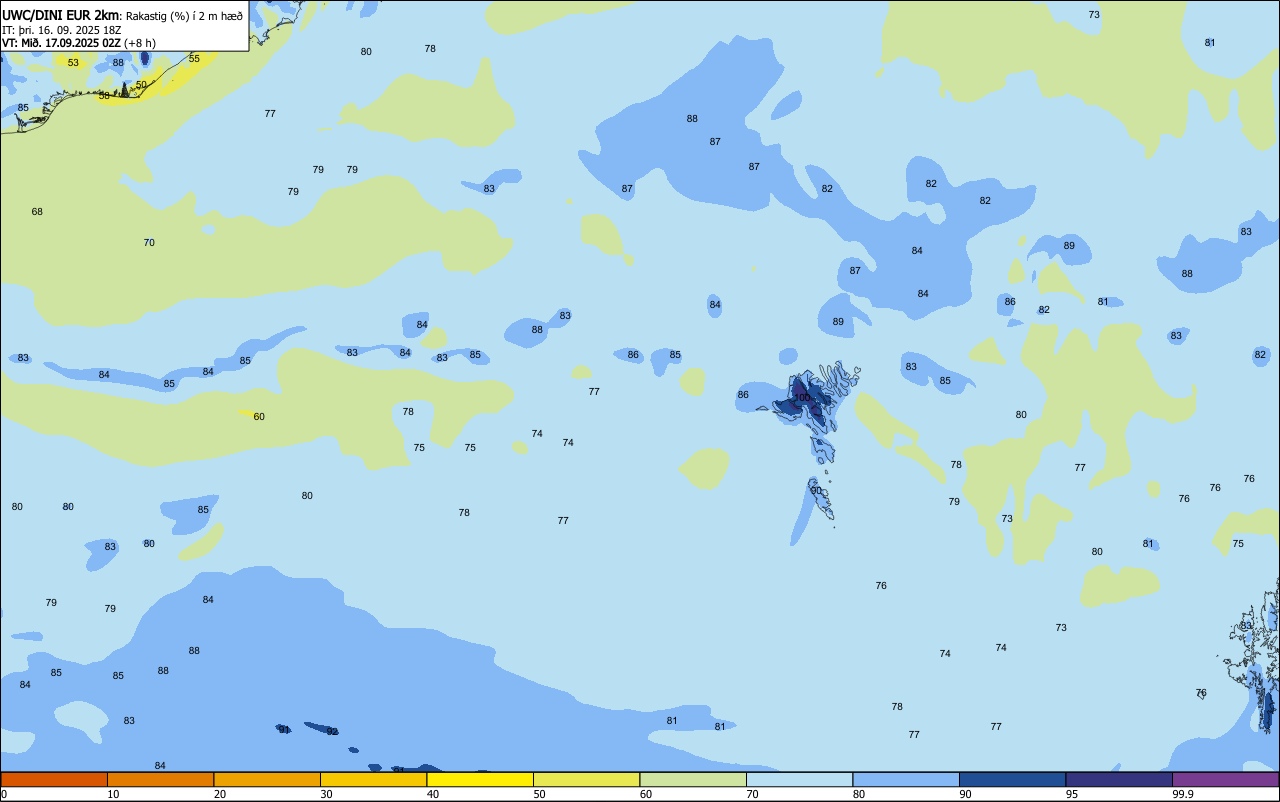
Task: Click the "VT: Mið. 17.09.2025 02Z (+8 h)" line
Action: [79, 43]
